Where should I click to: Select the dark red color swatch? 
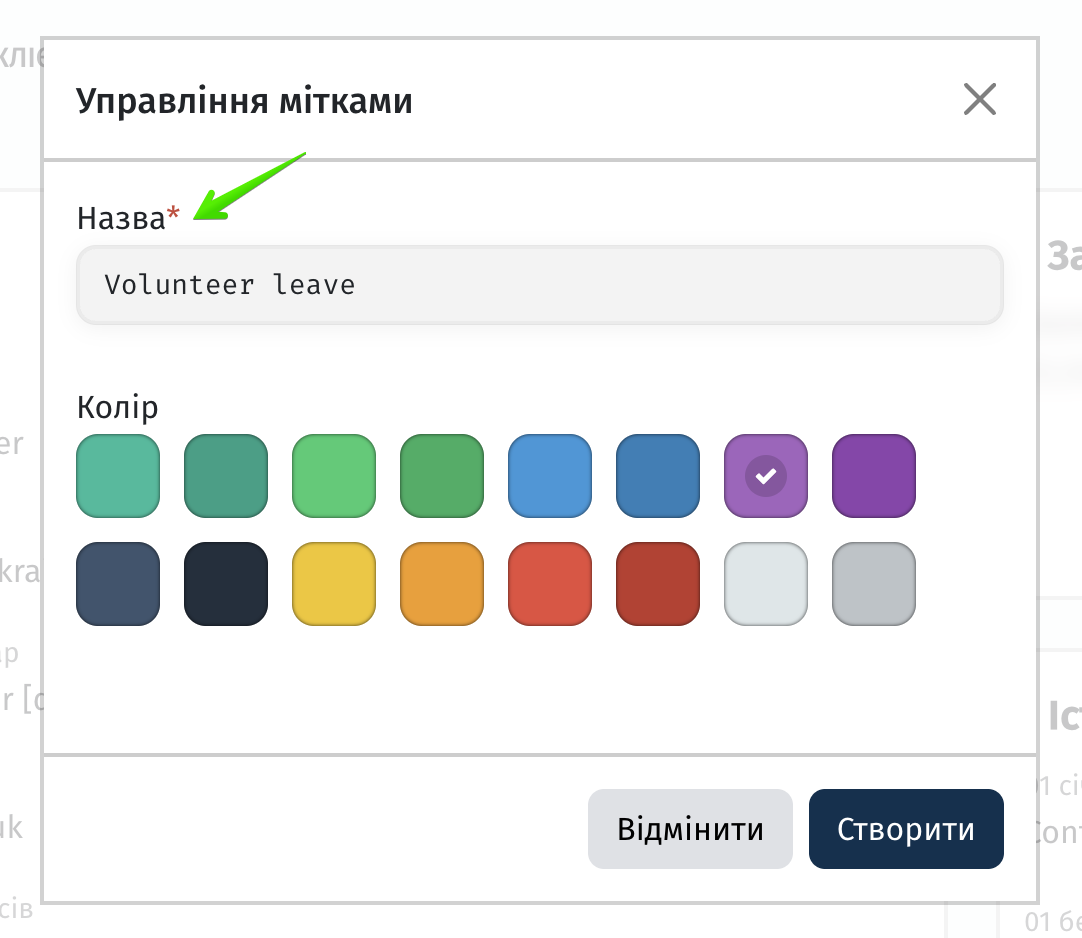click(x=658, y=584)
